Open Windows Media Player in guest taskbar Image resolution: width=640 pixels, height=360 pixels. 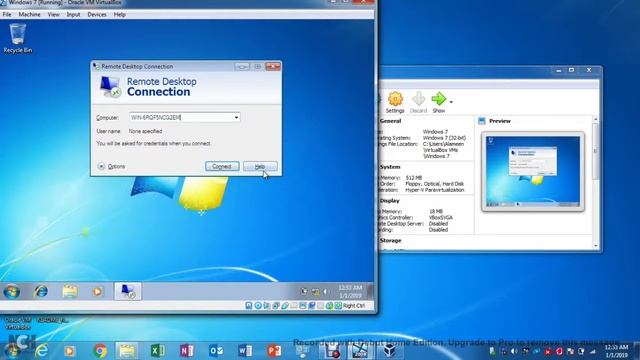click(x=97, y=291)
